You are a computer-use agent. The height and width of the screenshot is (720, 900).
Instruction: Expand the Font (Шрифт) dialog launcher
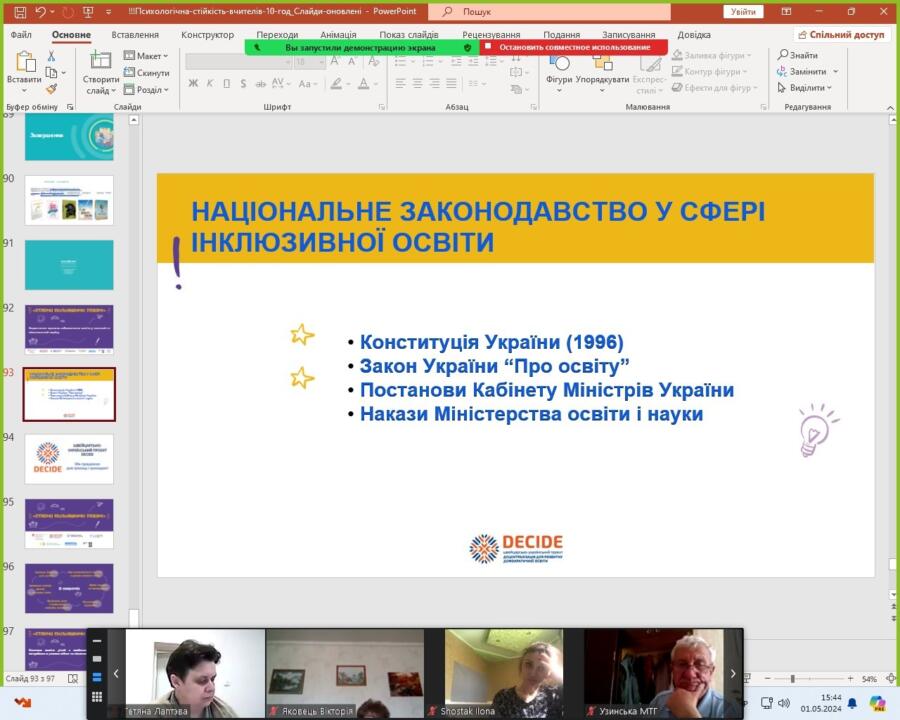[381, 107]
